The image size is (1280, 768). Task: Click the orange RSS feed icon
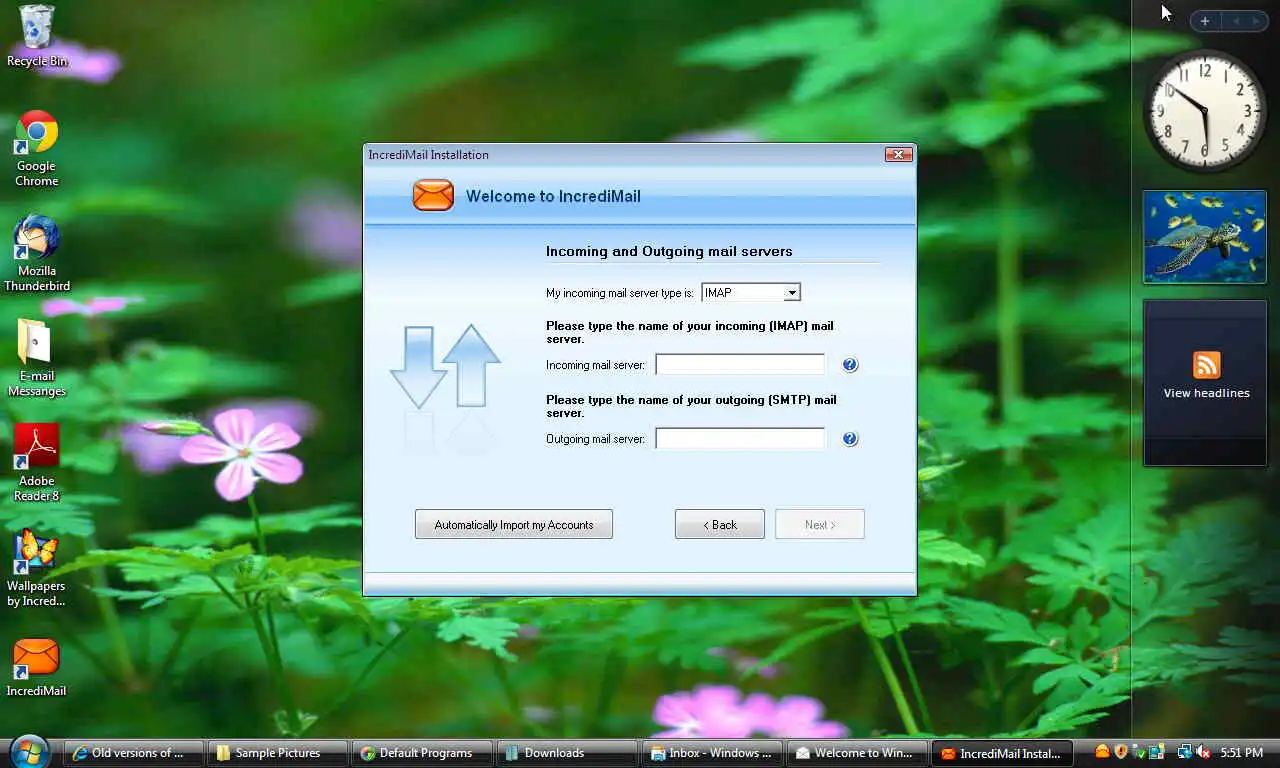tap(1206, 365)
